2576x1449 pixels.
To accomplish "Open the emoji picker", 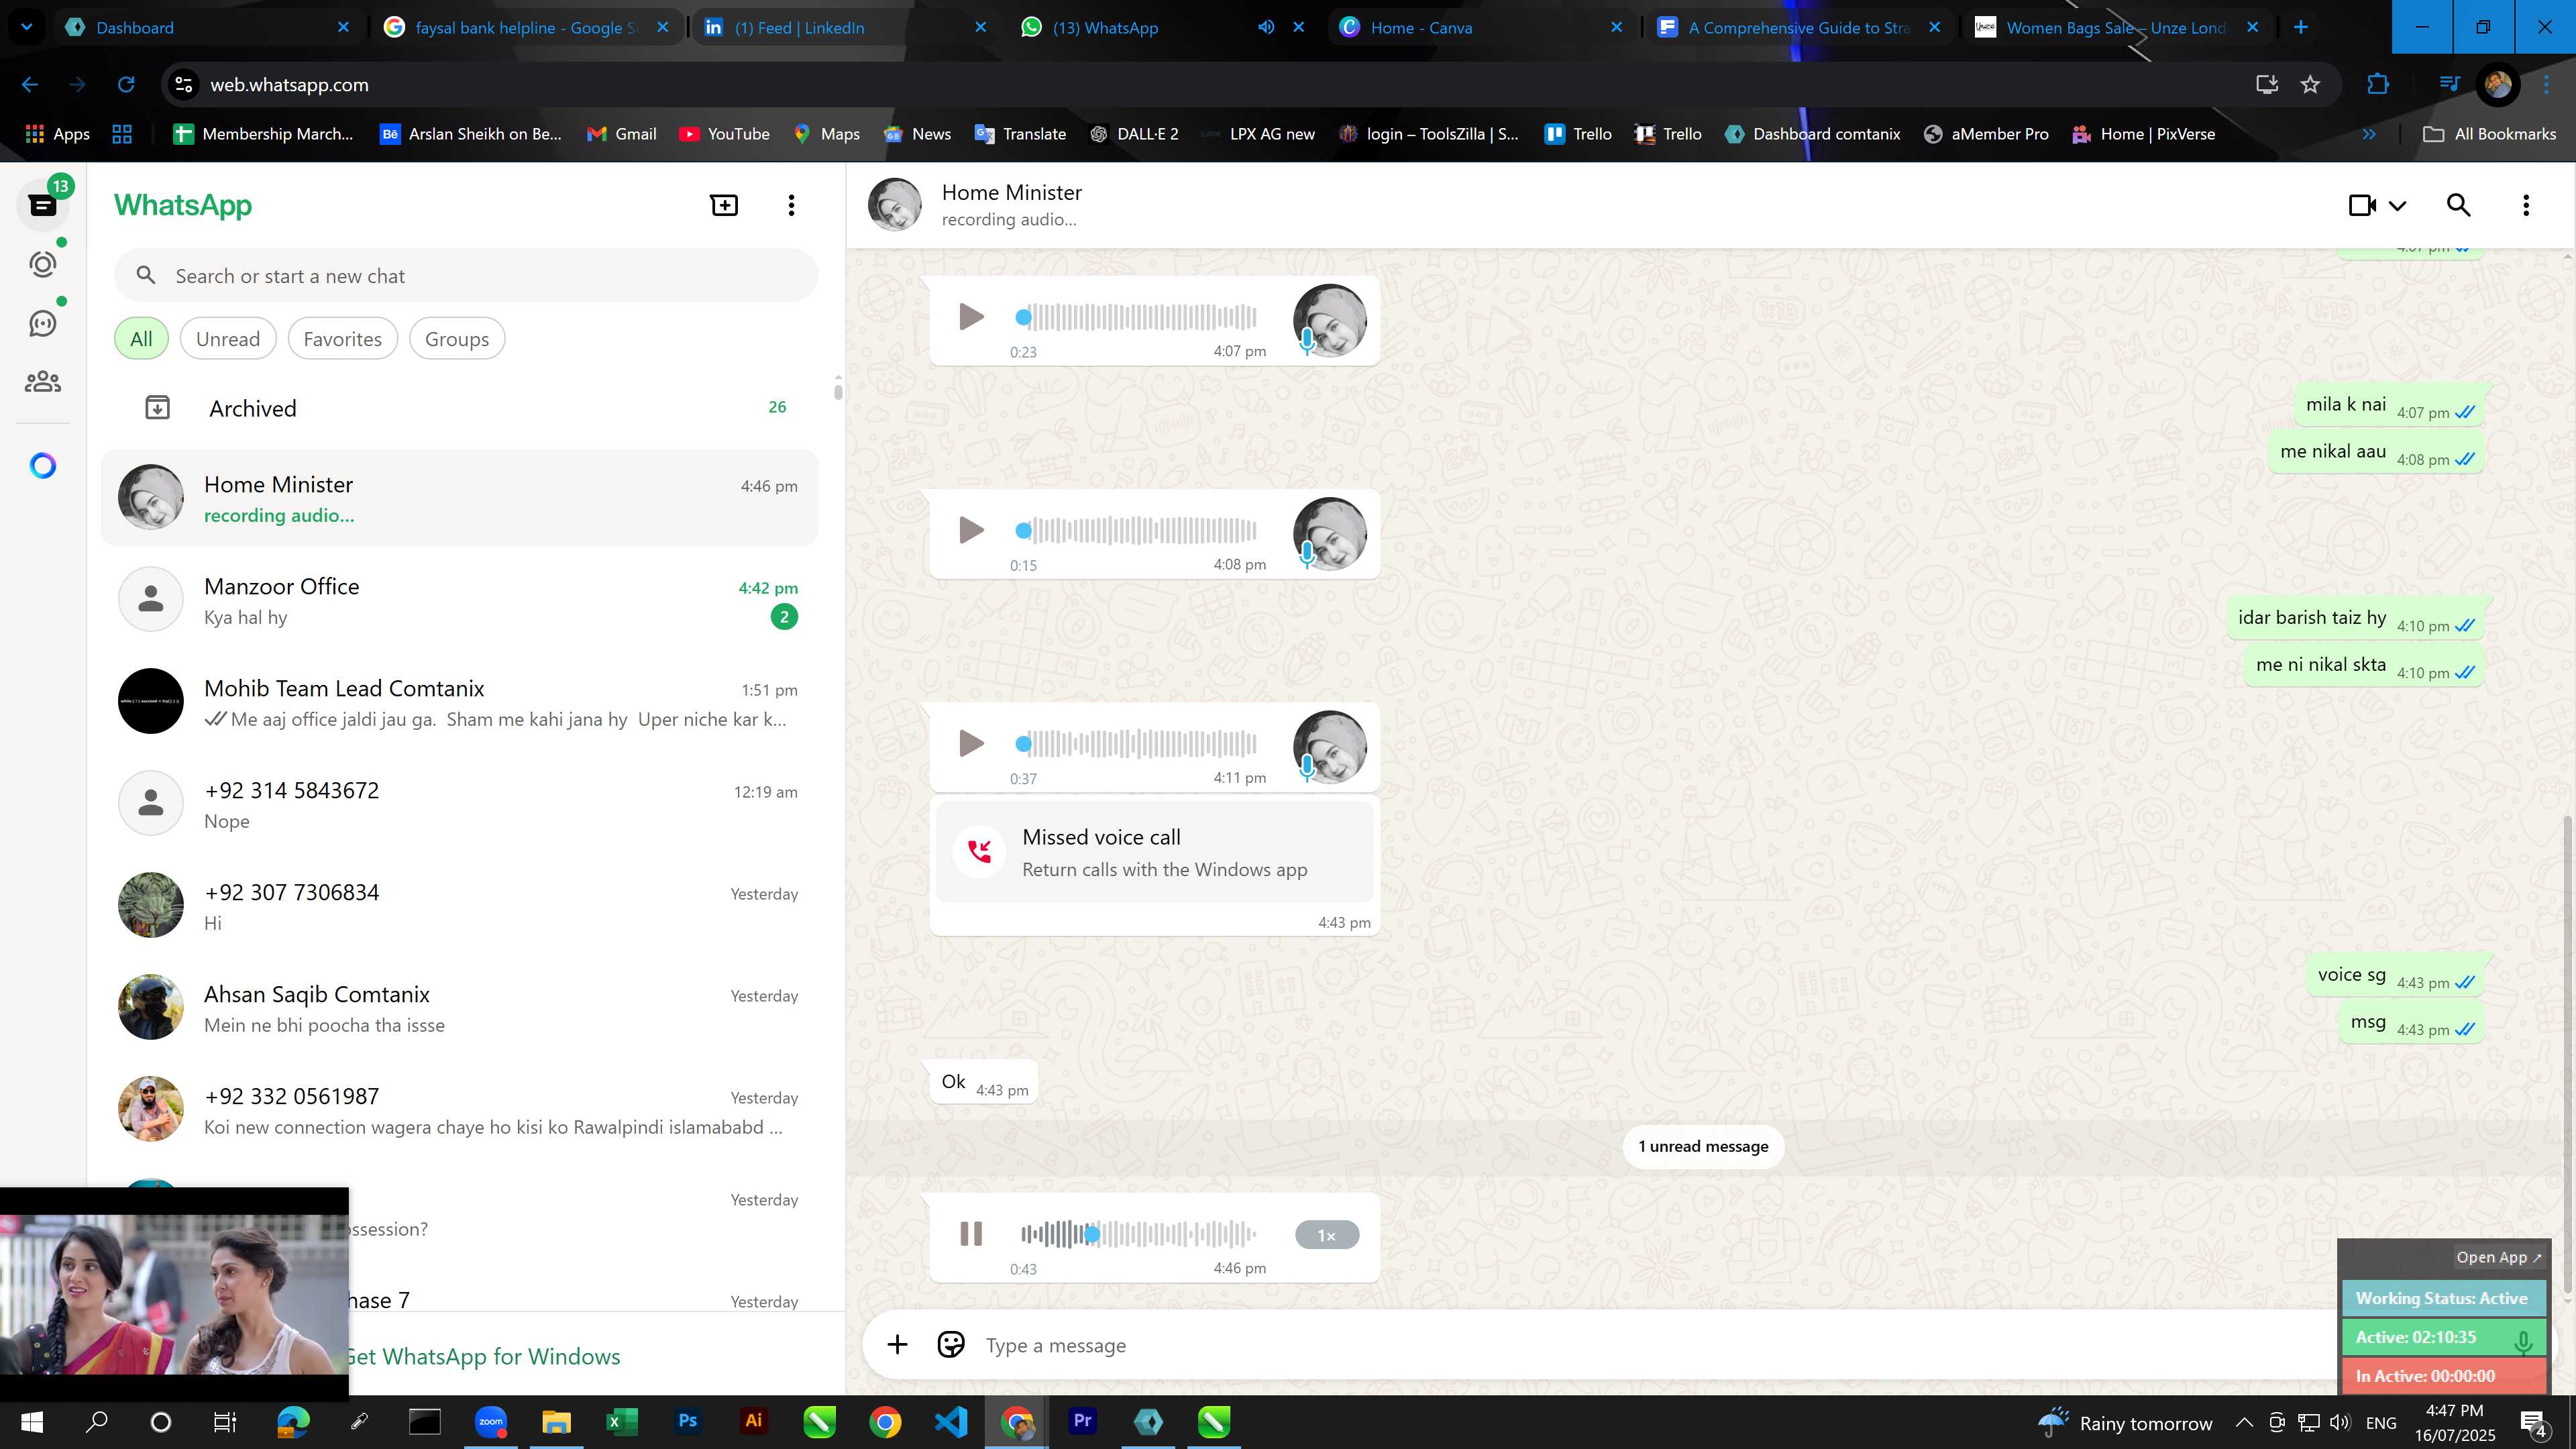I will click(951, 1345).
